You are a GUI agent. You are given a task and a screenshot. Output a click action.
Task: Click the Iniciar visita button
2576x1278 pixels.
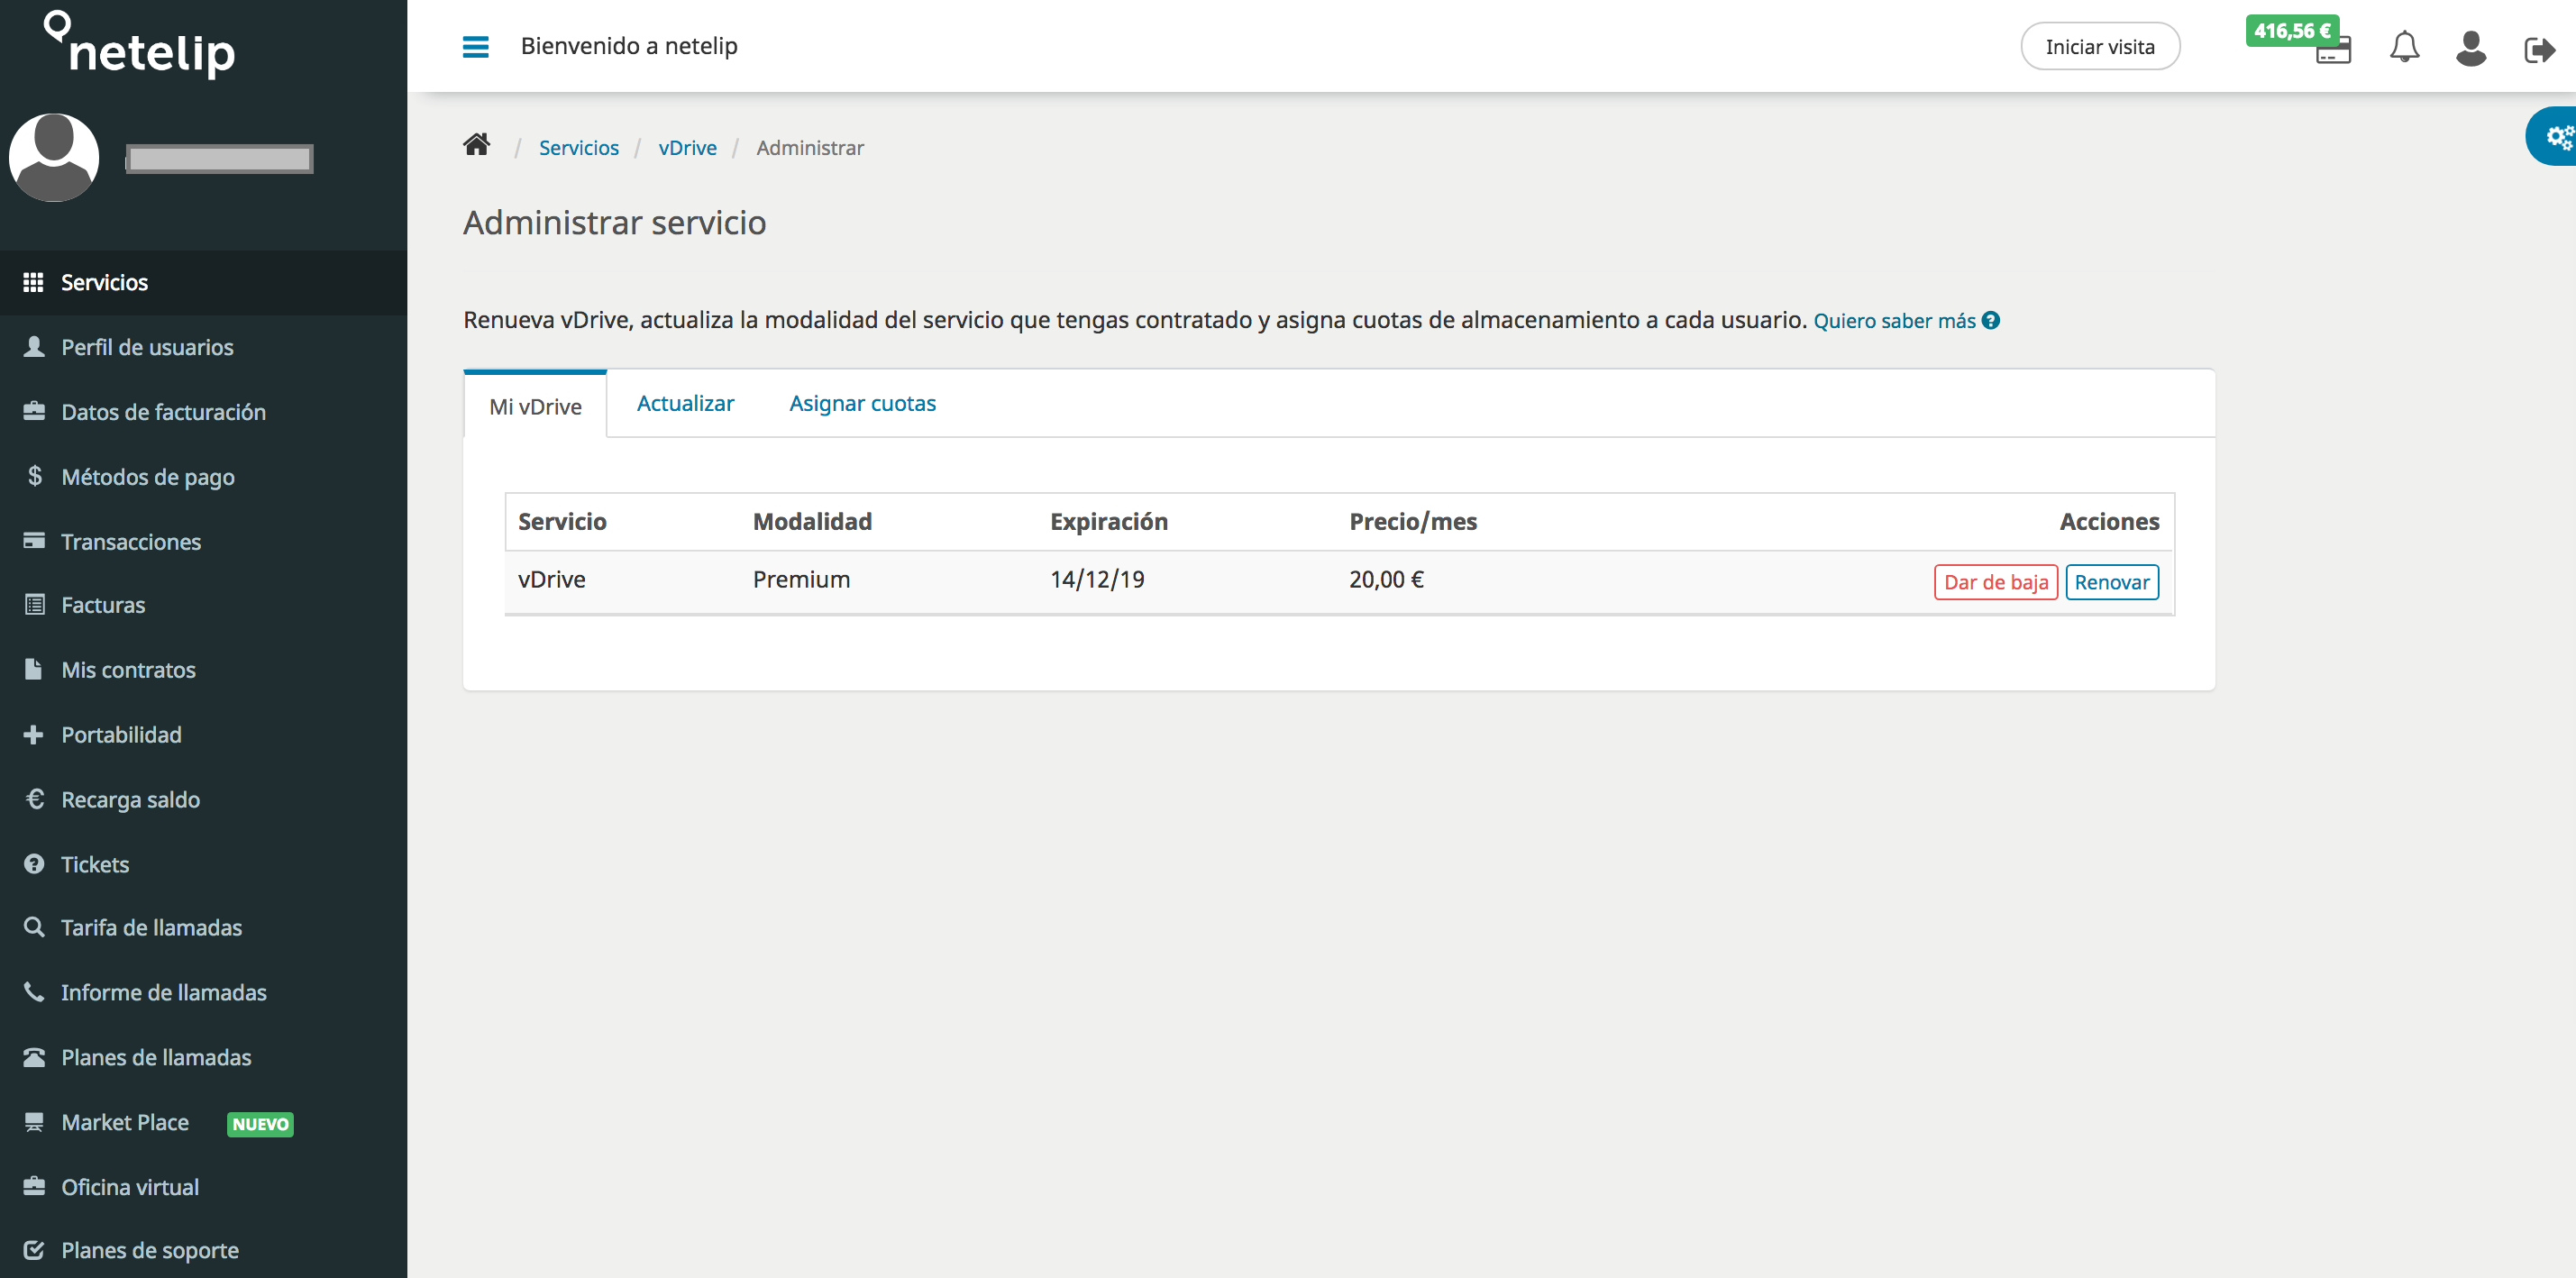[x=2101, y=46]
